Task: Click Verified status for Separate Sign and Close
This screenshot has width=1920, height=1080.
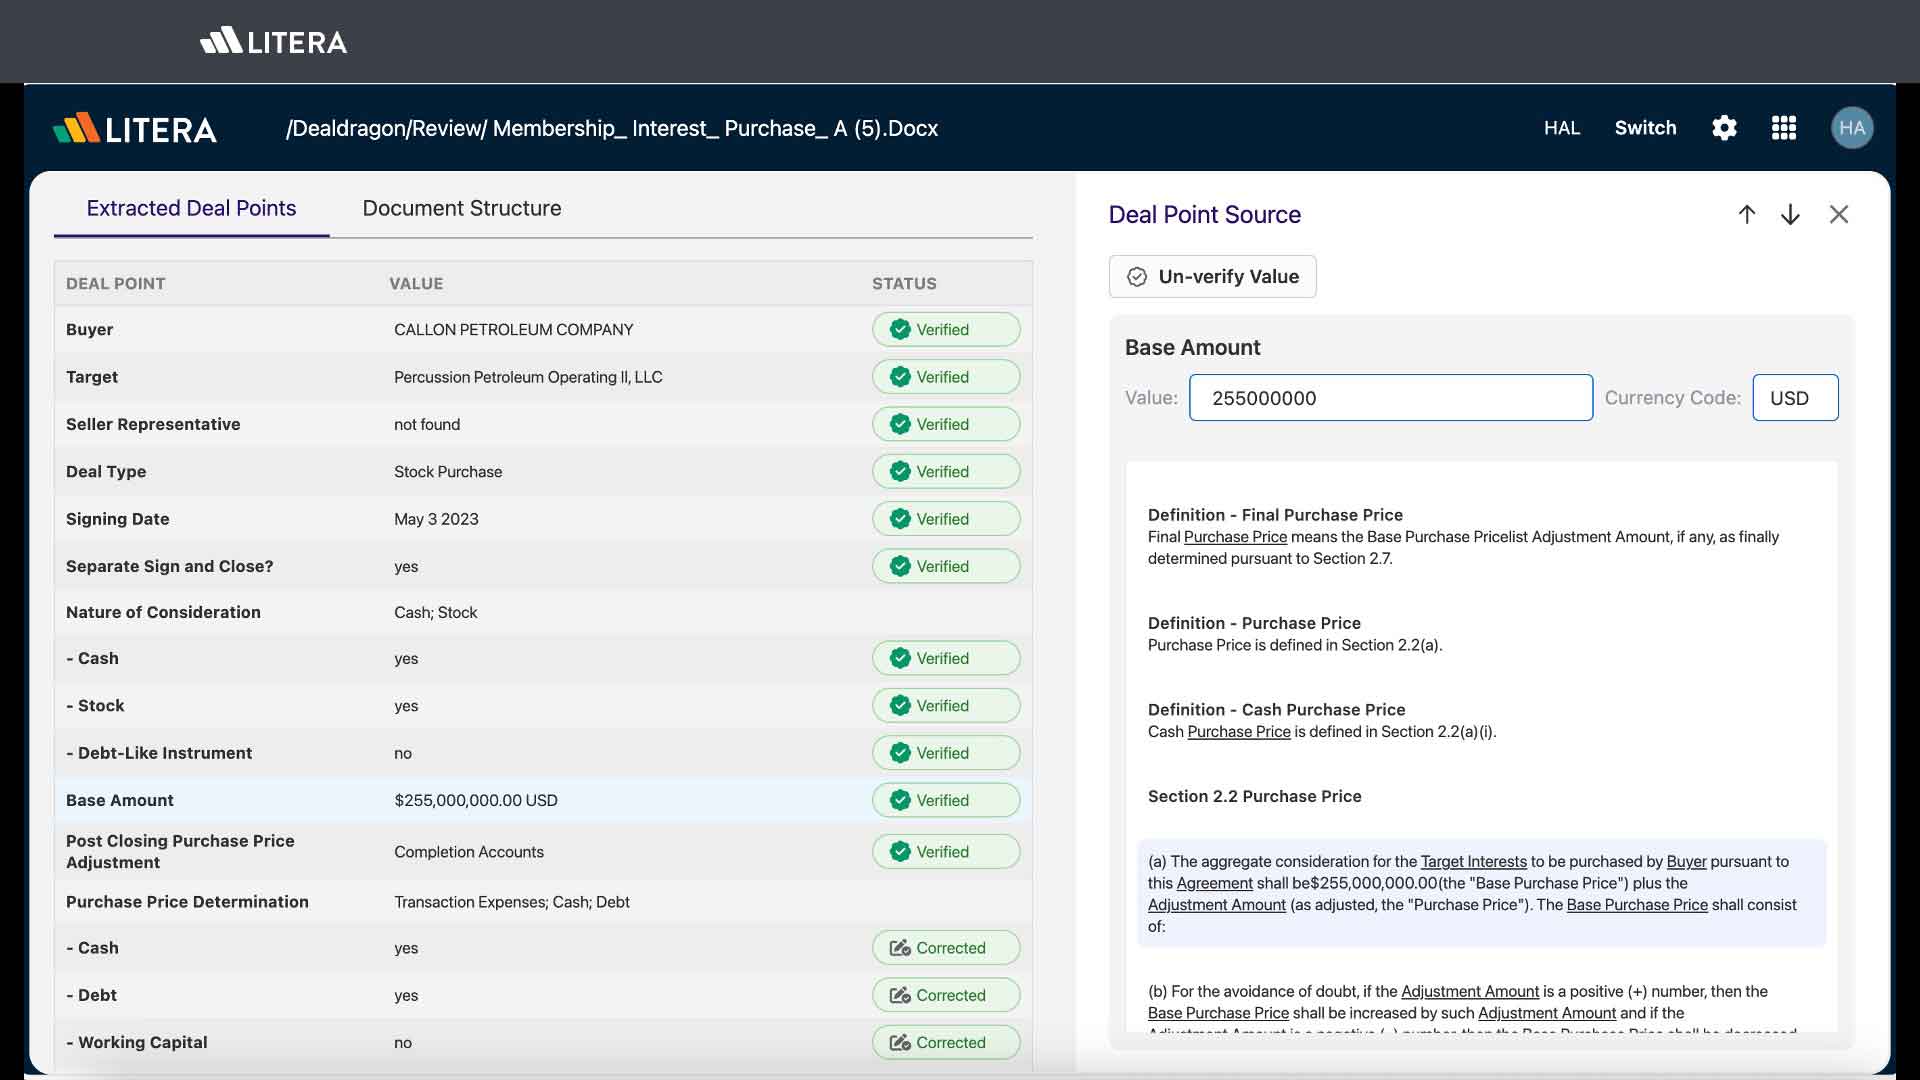Action: click(946, 566)
